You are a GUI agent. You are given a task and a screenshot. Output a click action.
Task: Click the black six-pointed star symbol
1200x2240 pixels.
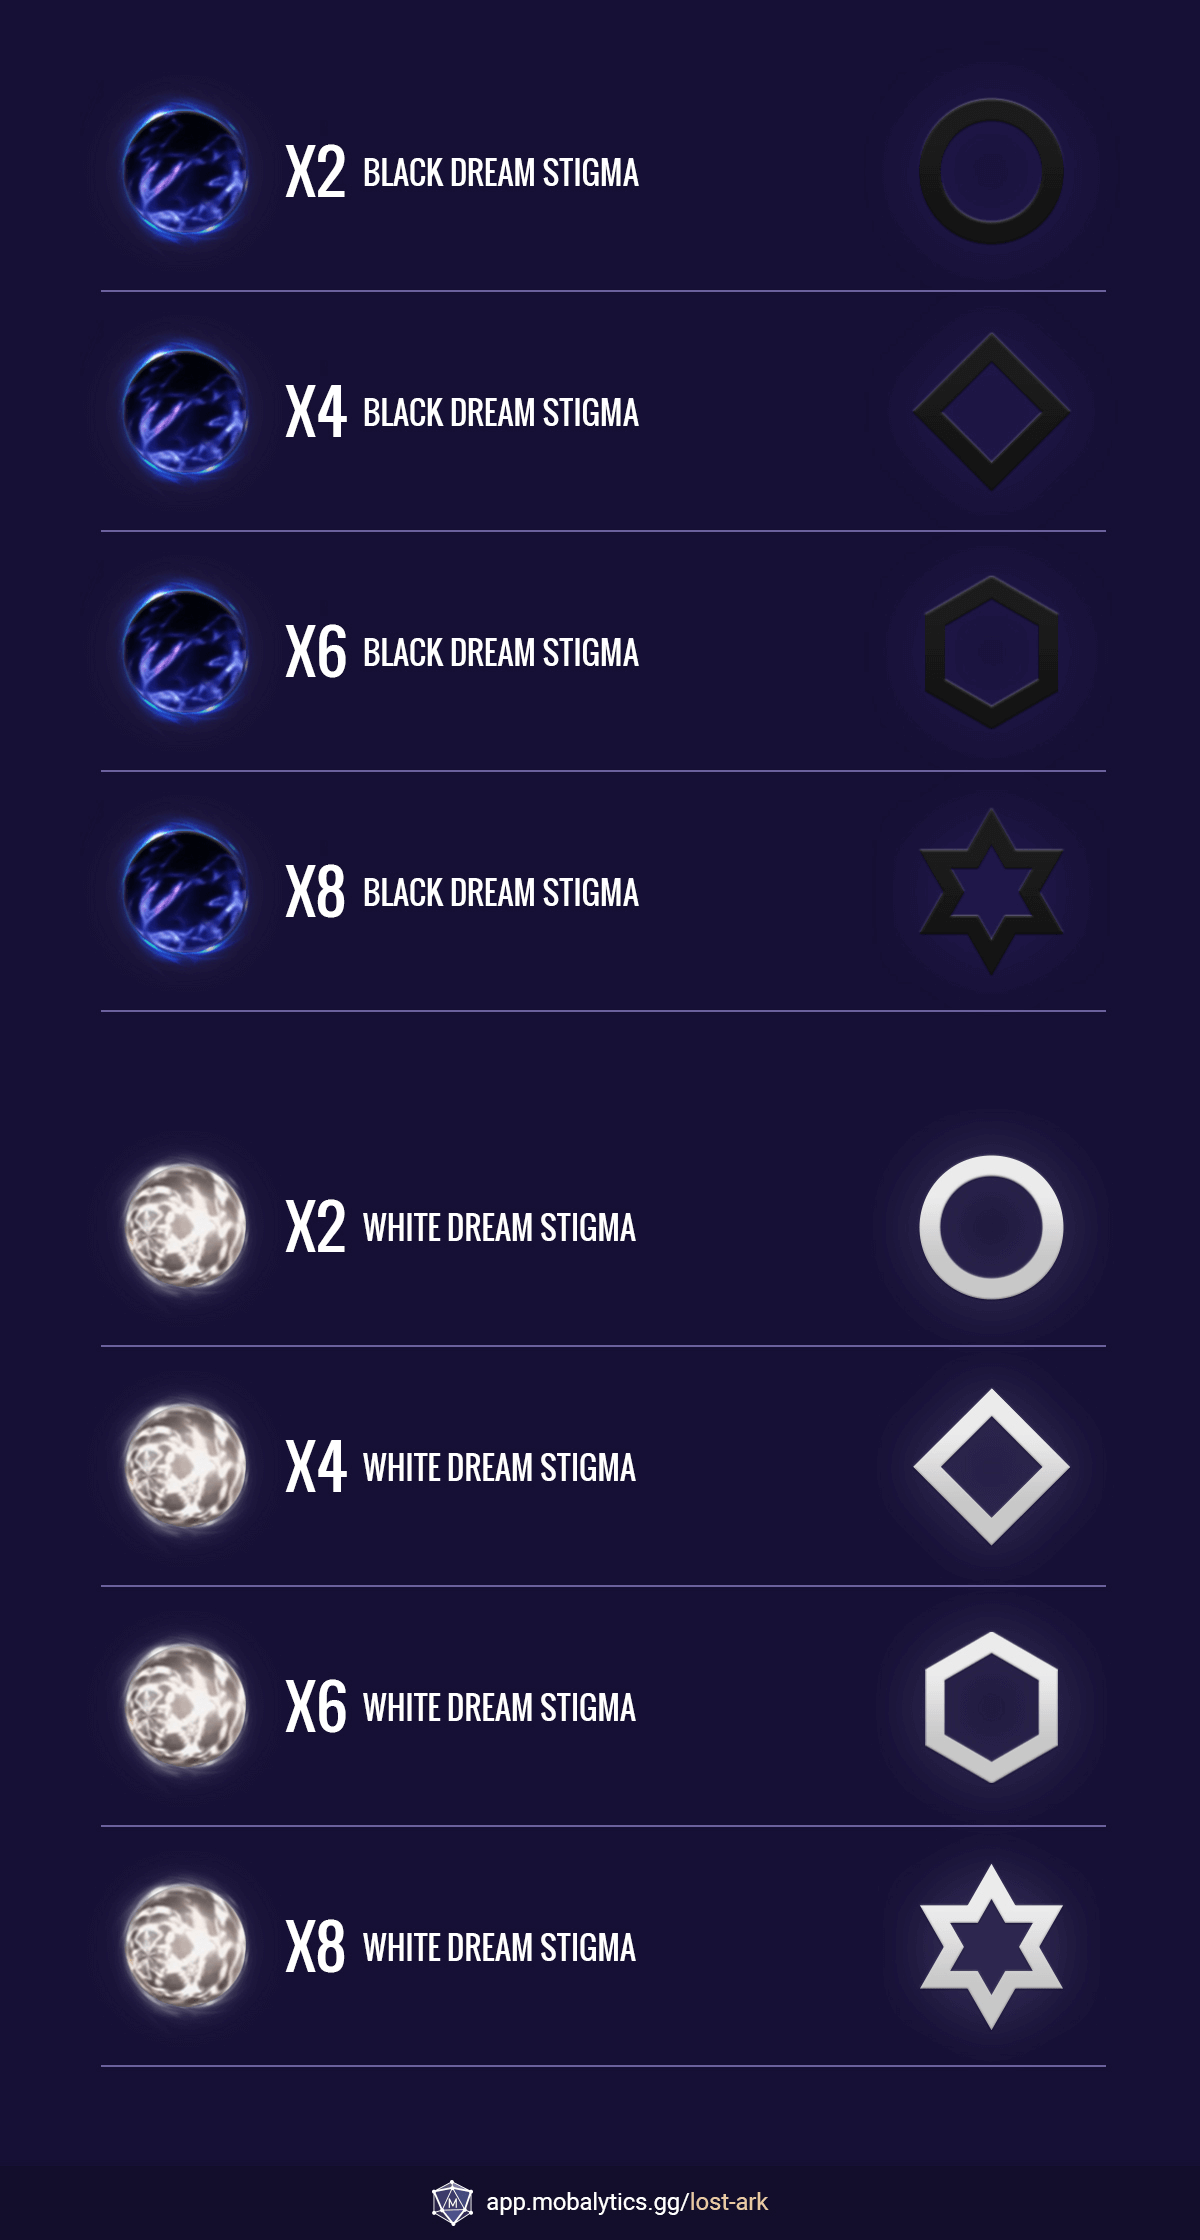tap(991, 891)
